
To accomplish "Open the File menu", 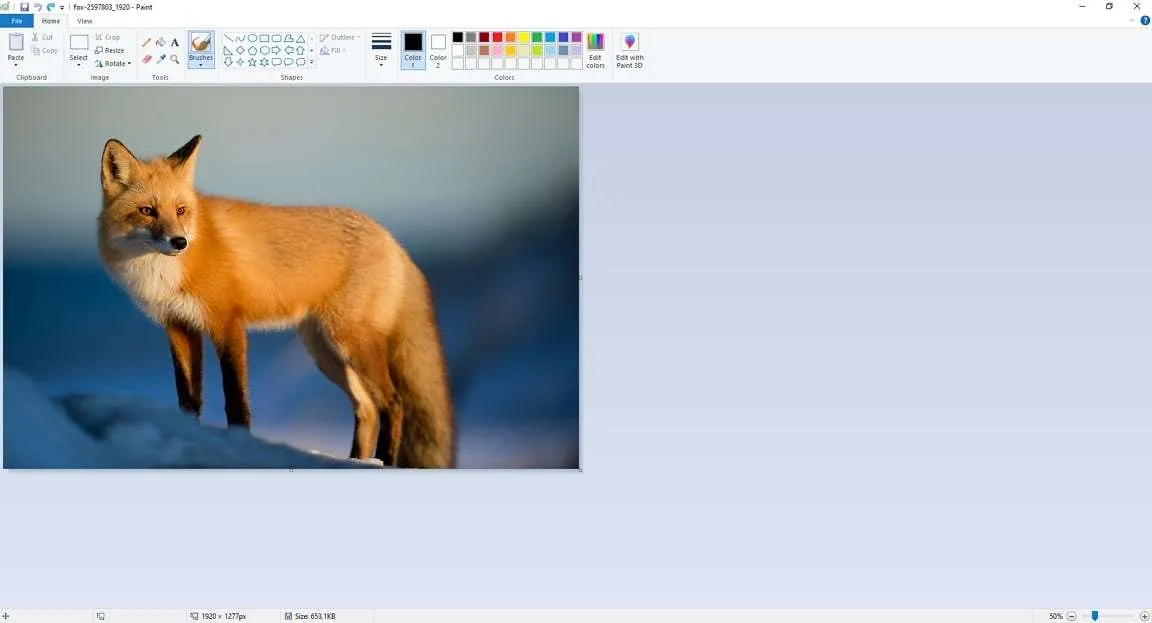I will click(16, 21).
